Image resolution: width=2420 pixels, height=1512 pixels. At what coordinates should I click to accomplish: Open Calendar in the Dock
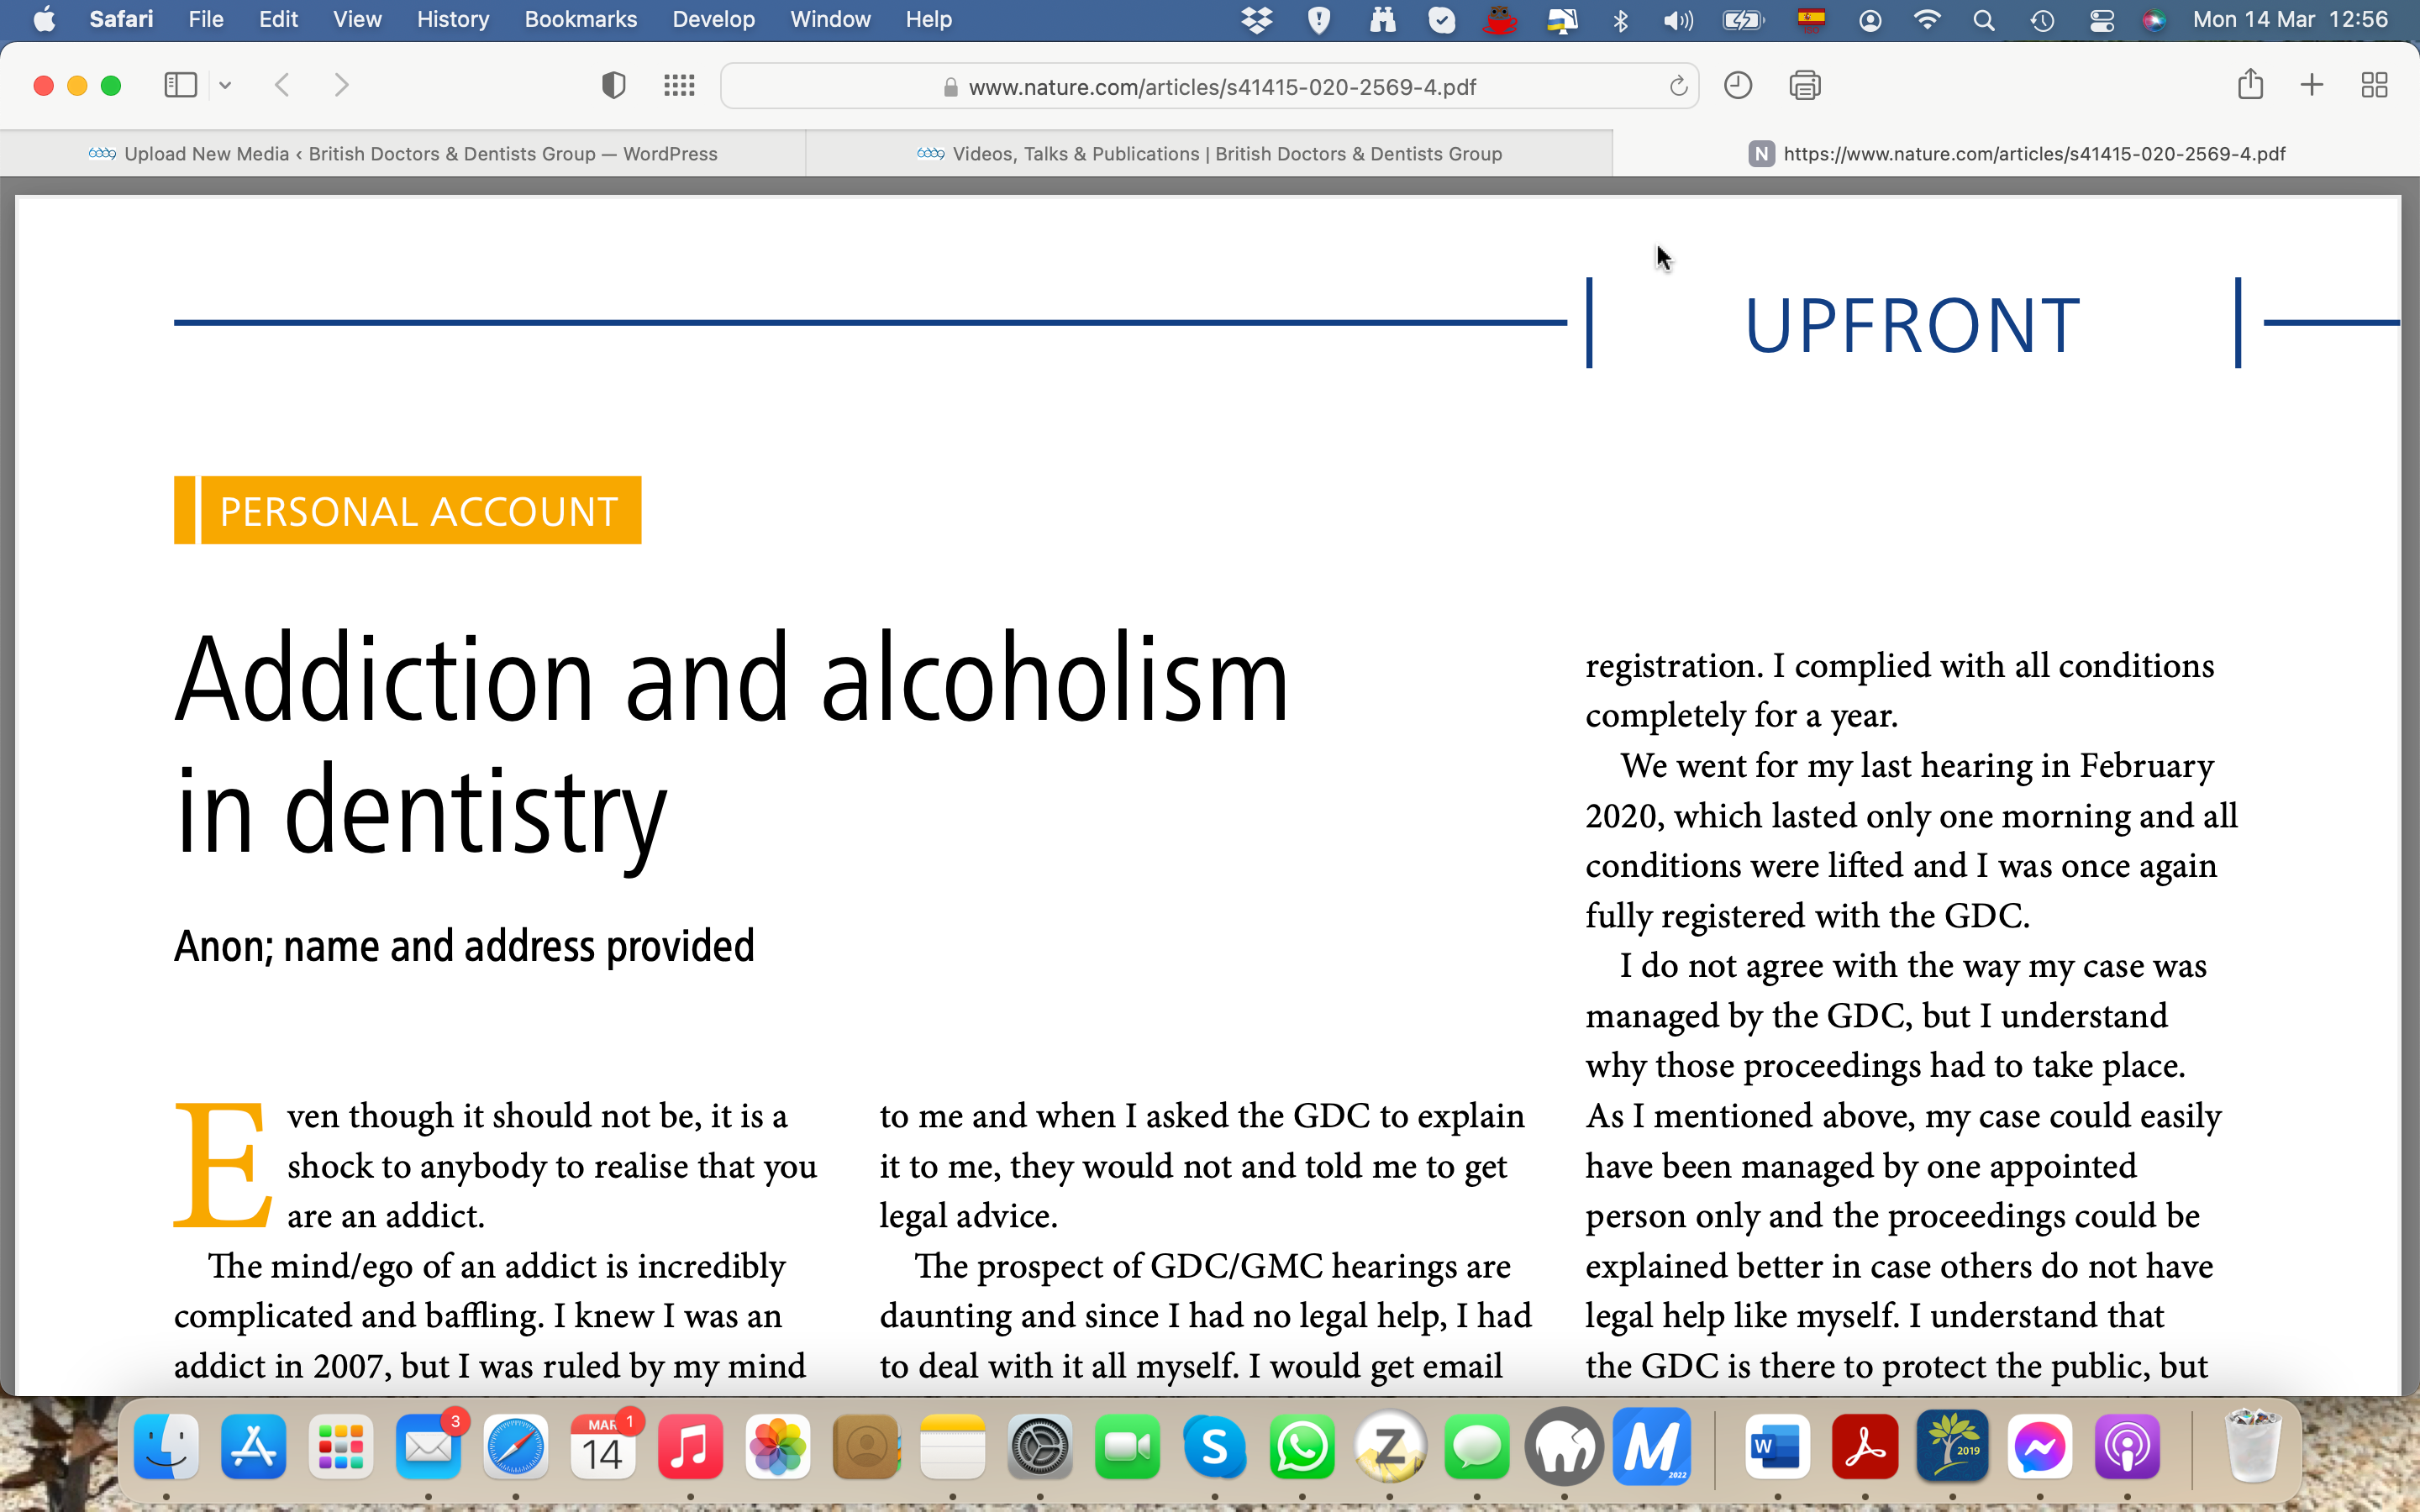[x=603, y=1446]
